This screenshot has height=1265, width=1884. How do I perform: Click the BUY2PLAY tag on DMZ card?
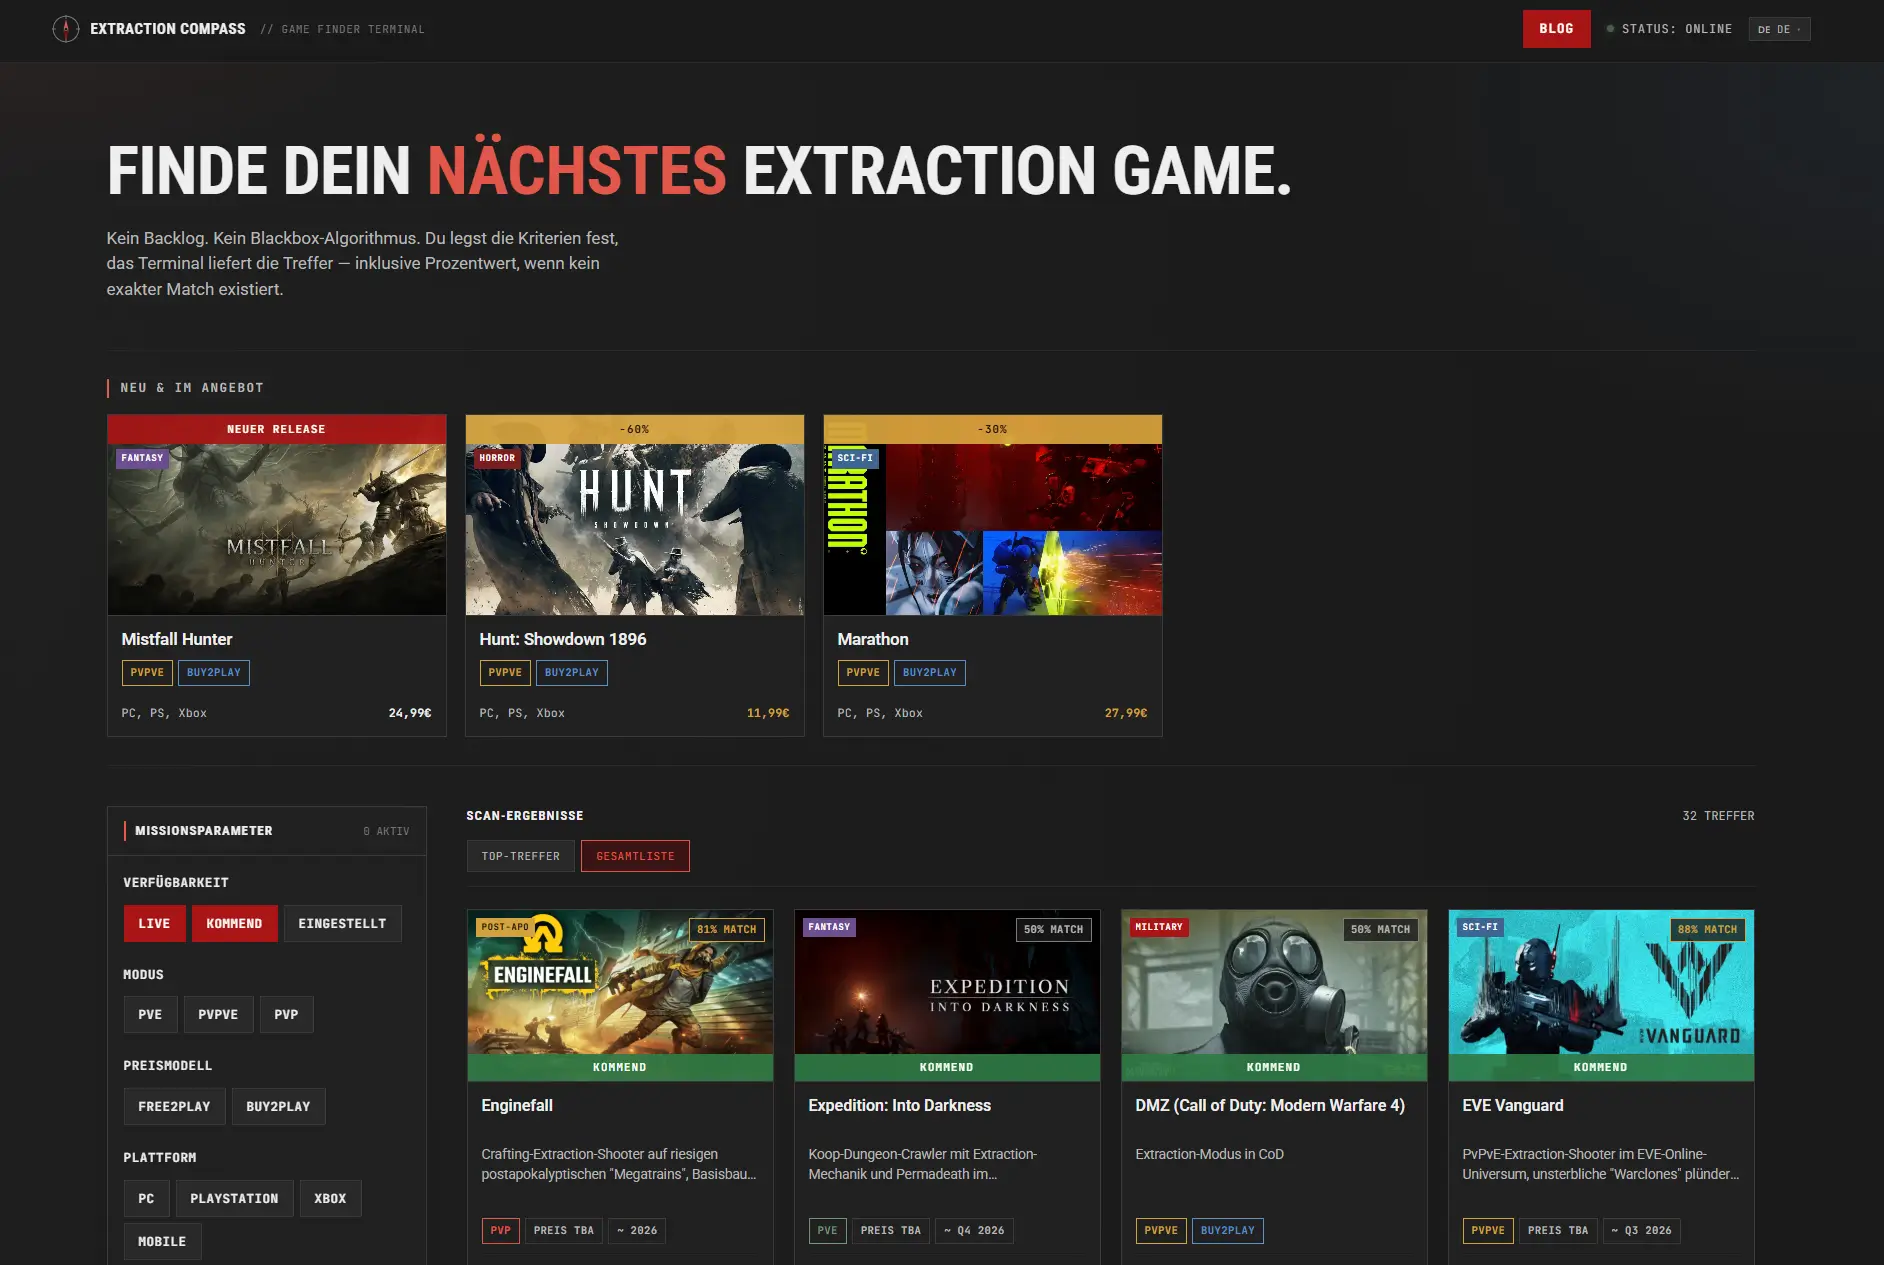click(1228, 1231)
